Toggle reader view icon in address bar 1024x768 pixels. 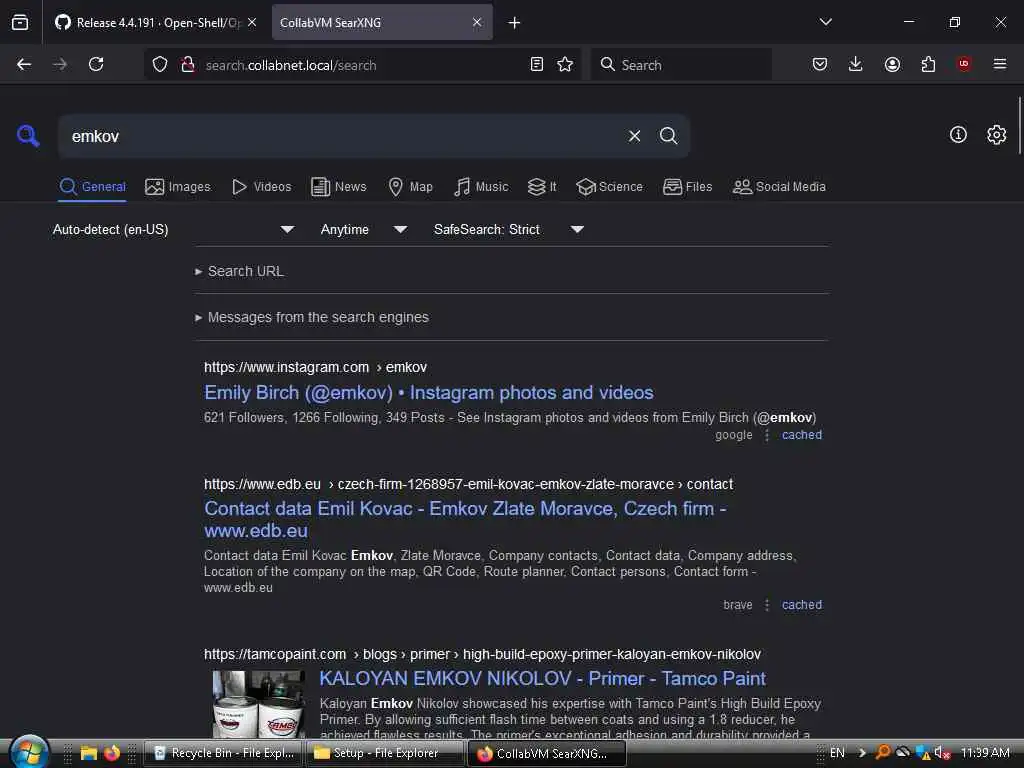(537, 64)
